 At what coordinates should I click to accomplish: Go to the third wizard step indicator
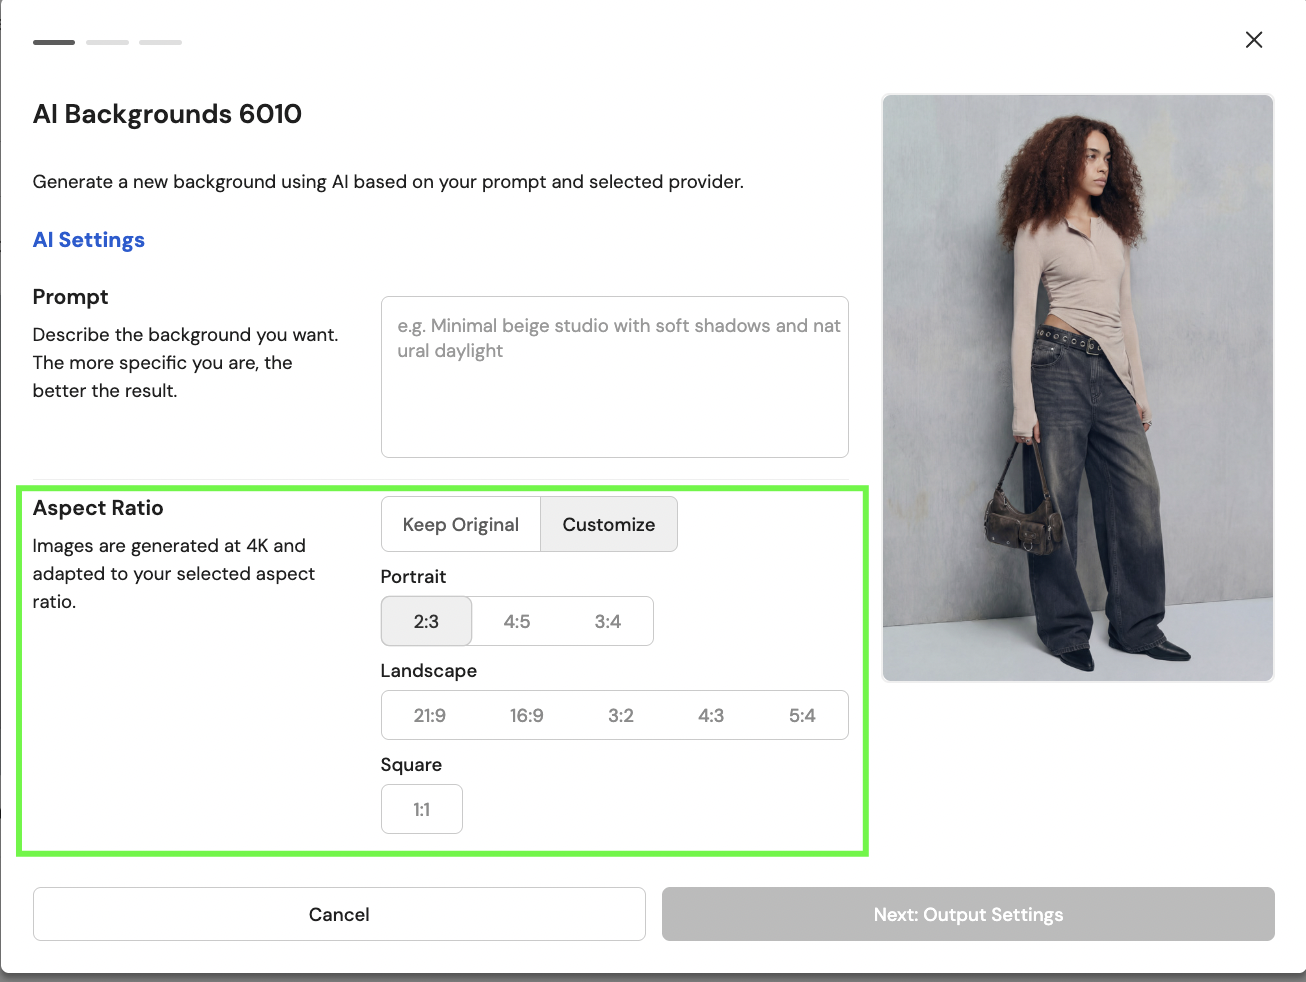[x=160, y=42]
